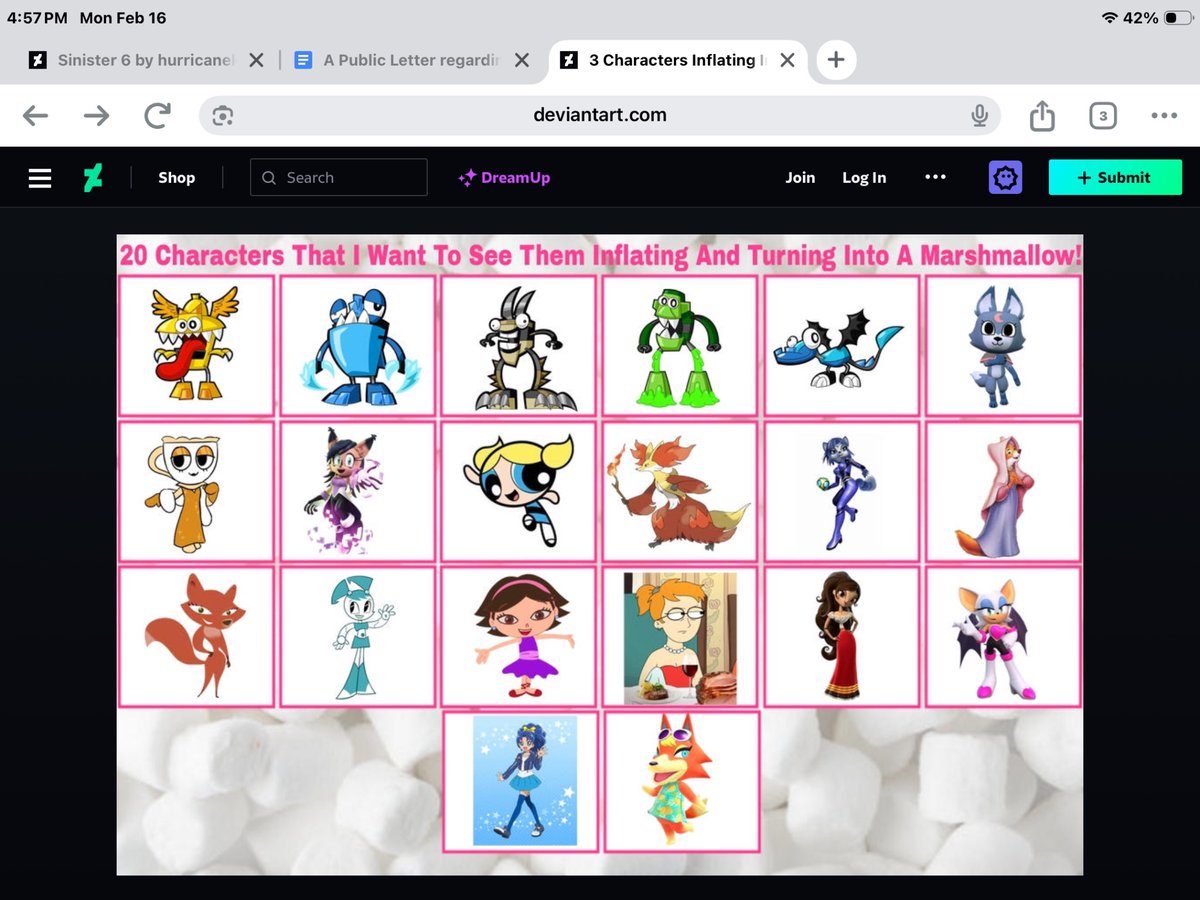
Task: Click the gray wolf character thumbnail
Action: [1003, 345]
